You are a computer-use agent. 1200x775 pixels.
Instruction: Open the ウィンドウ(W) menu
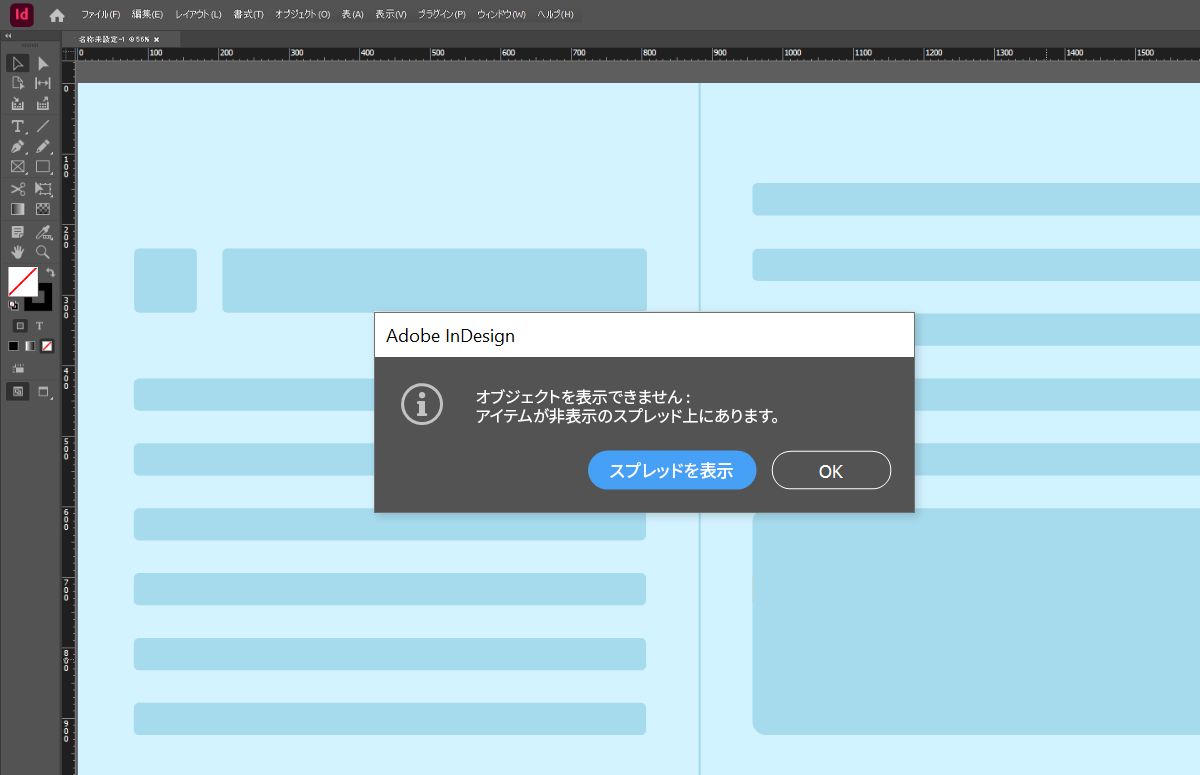501,15
